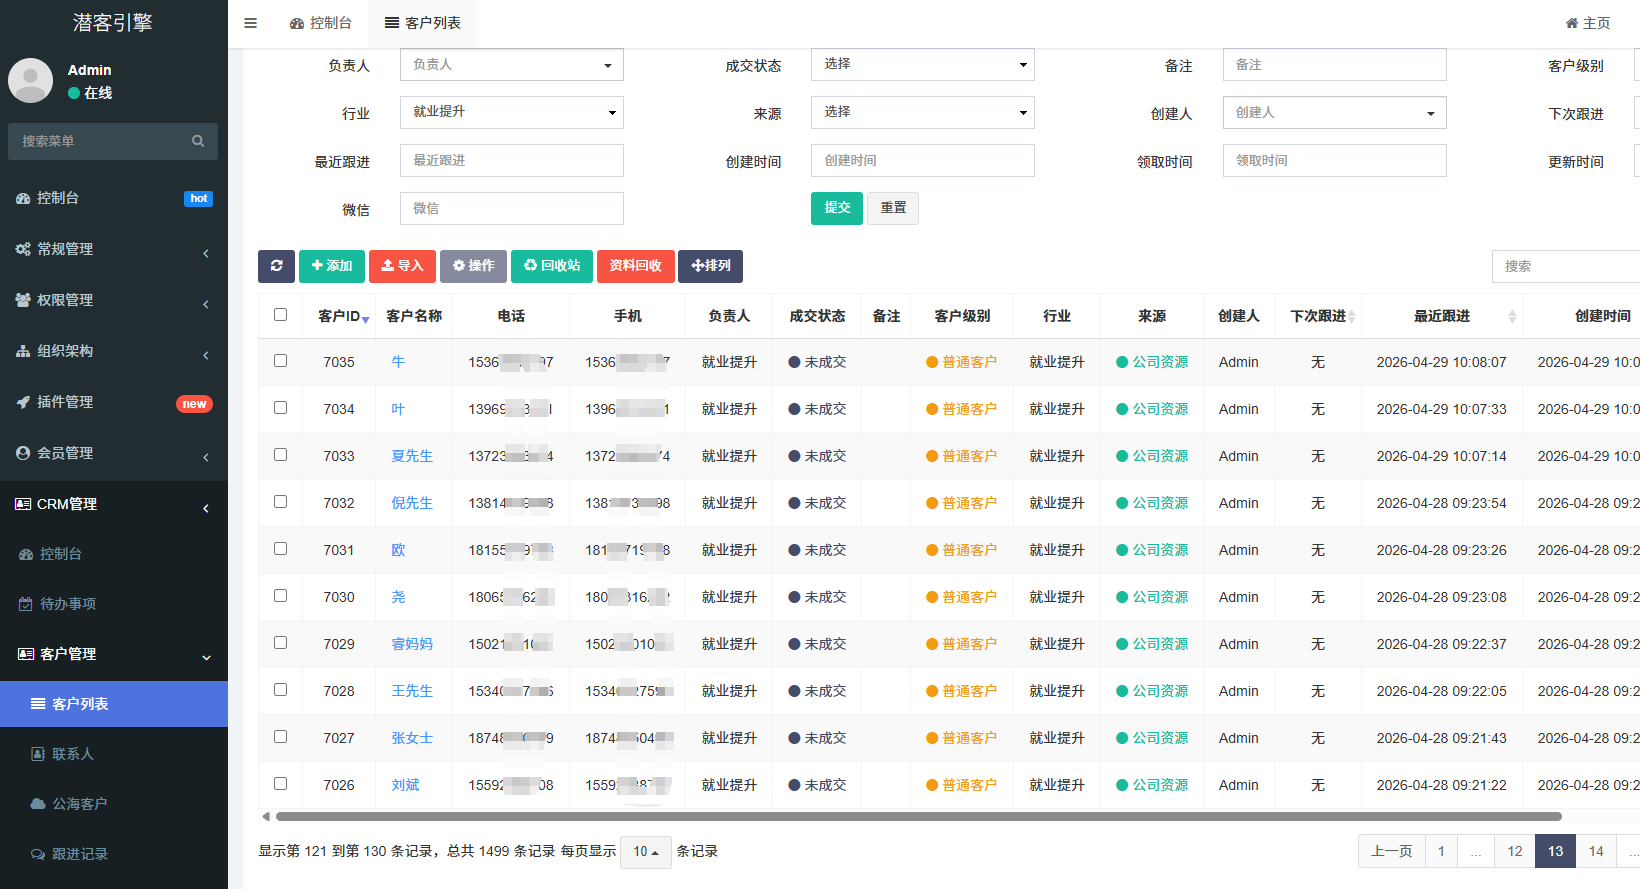Open the page size 10 dropdown

646,852
